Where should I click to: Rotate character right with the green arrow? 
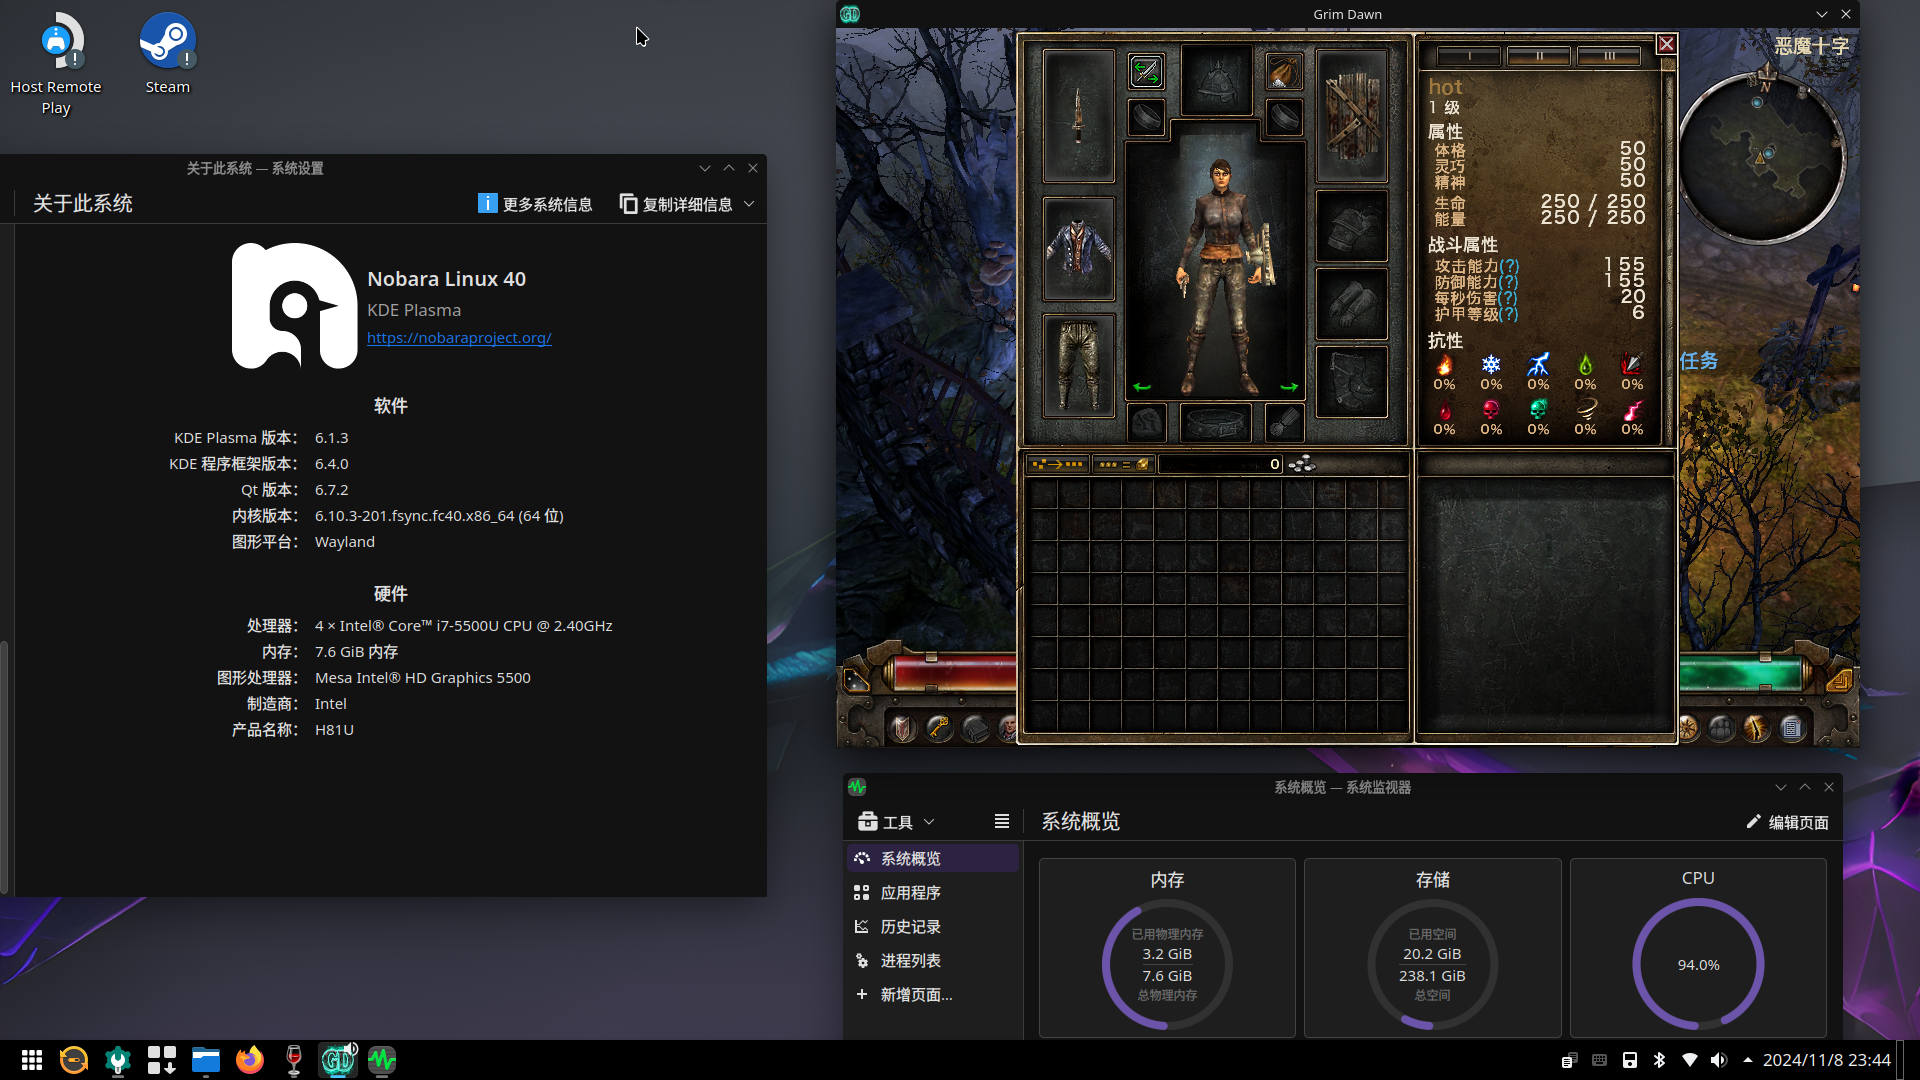pyautogui.click(x=1289, y=387)
